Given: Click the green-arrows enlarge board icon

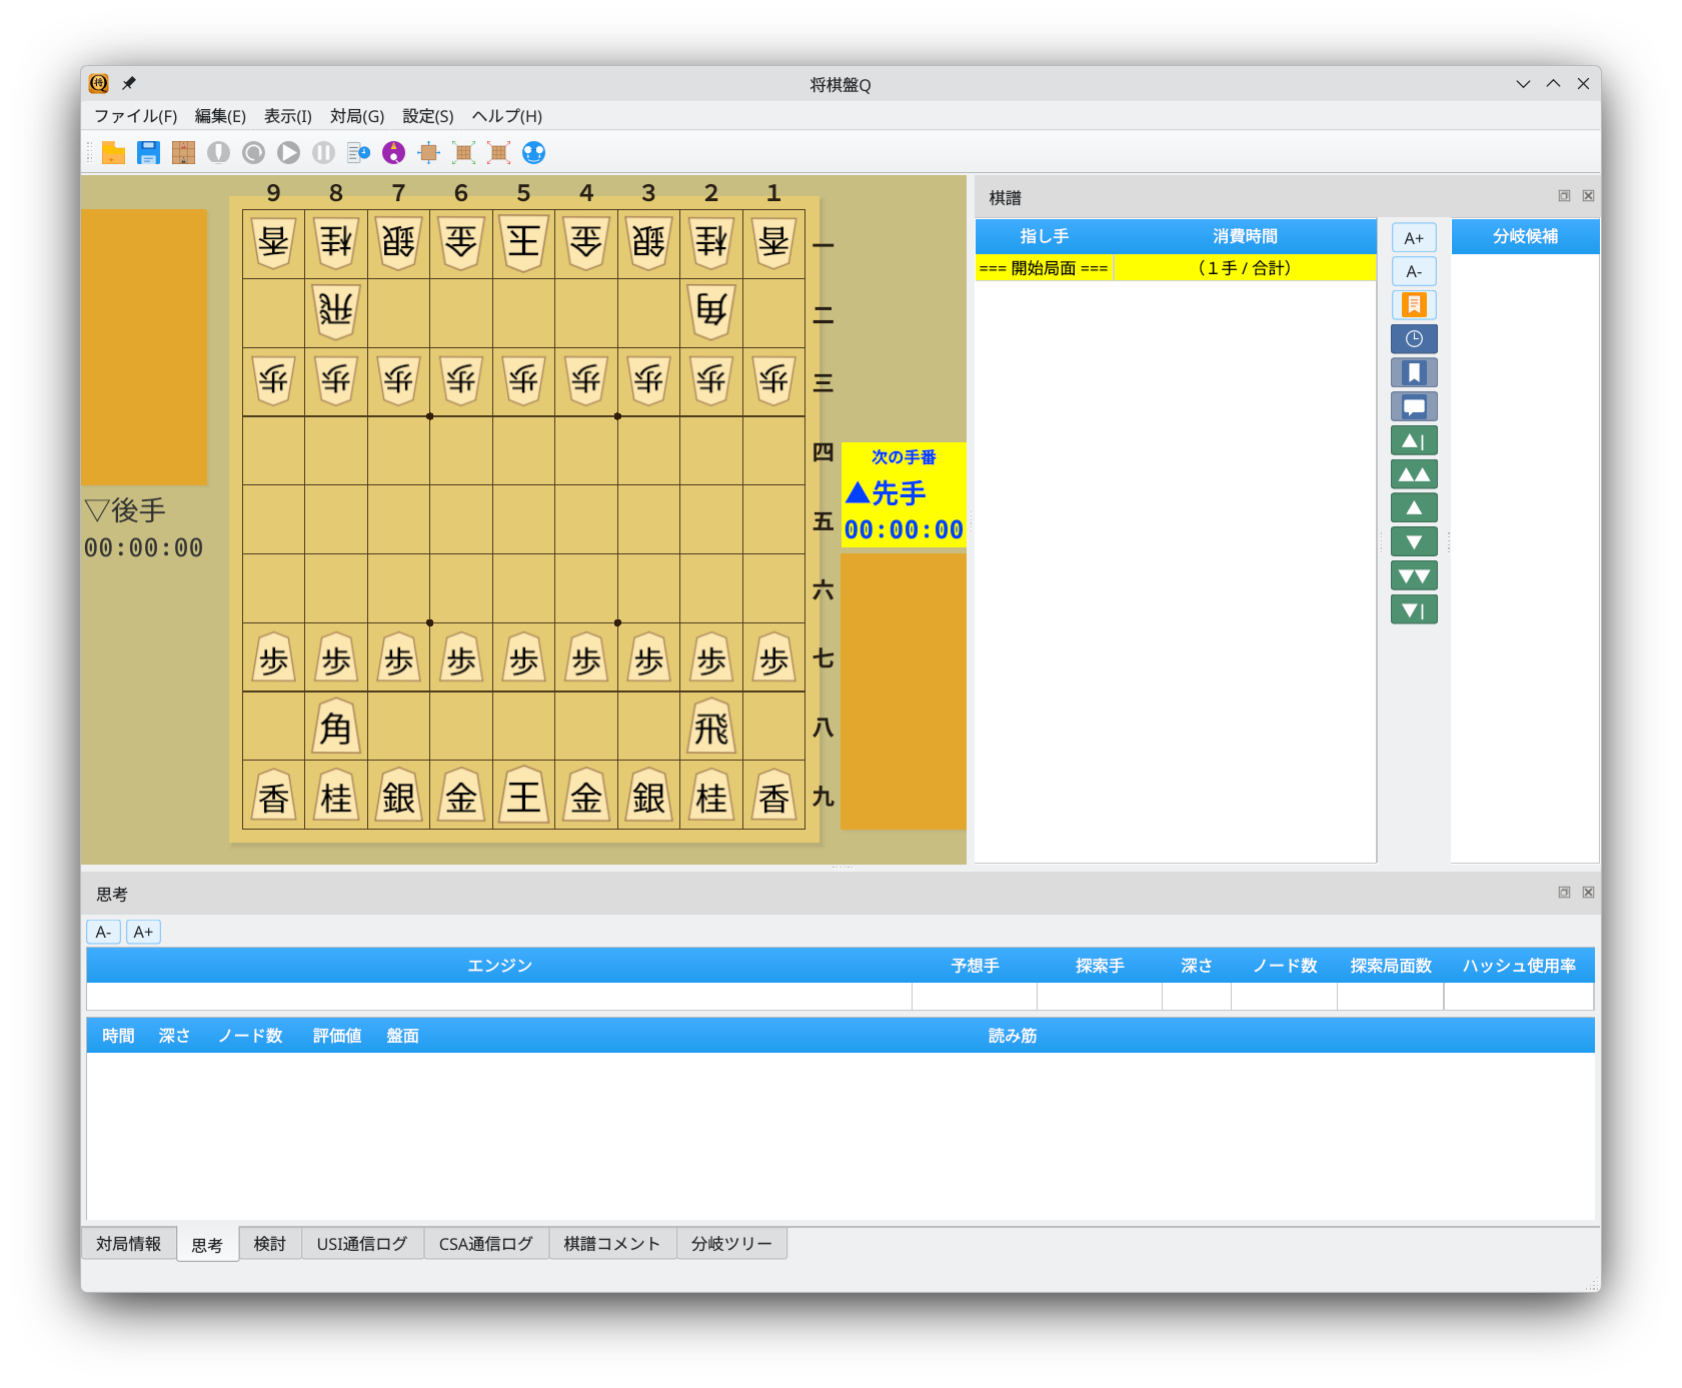Looking at the screenshot, I should (x=463, y=153).
